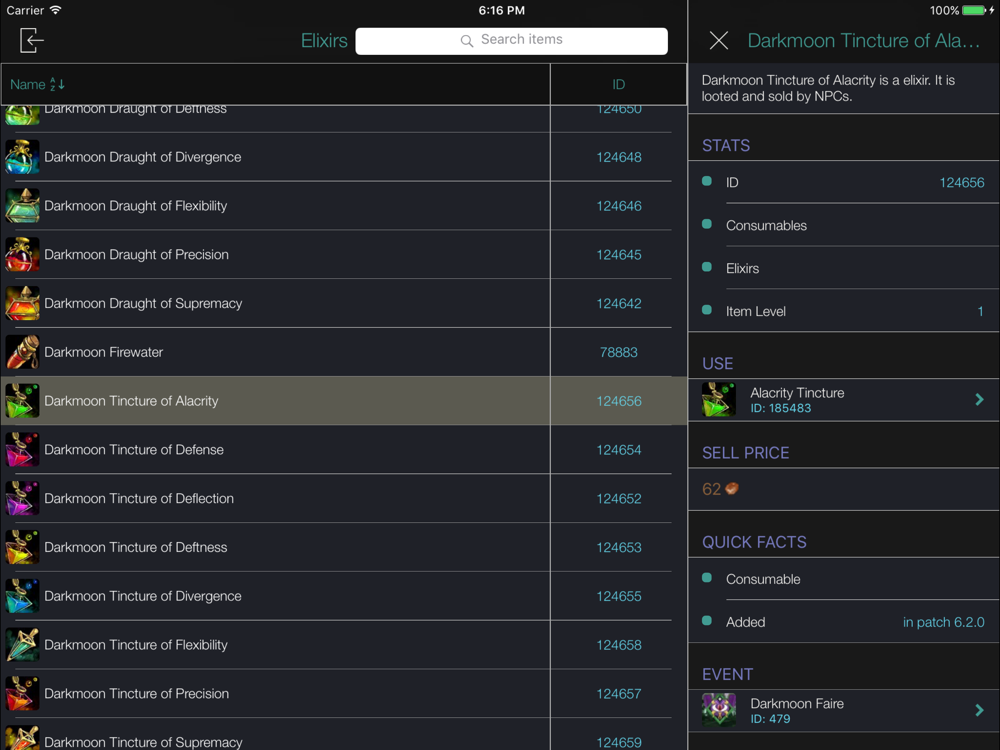Click the Elixirs title in top bar
Viewport: 1000px width, 750px height.
tap(324, 41)
